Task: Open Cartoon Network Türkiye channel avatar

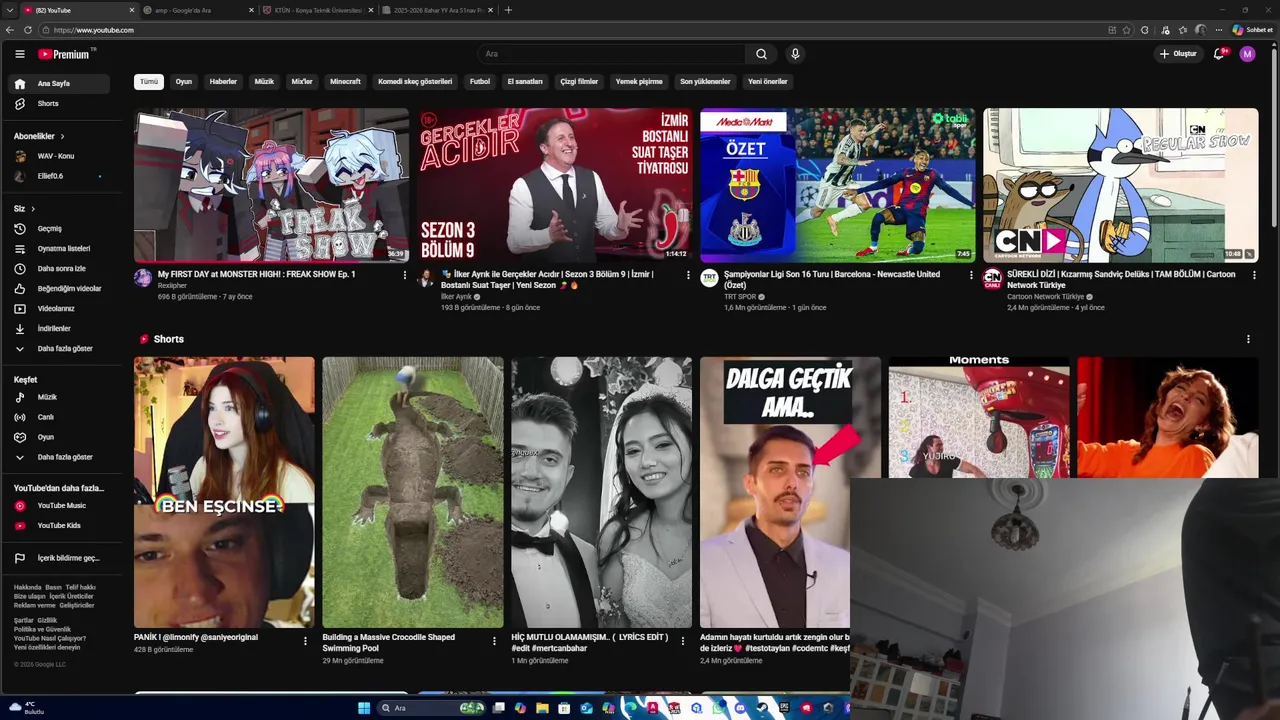Action: (992, 277)
